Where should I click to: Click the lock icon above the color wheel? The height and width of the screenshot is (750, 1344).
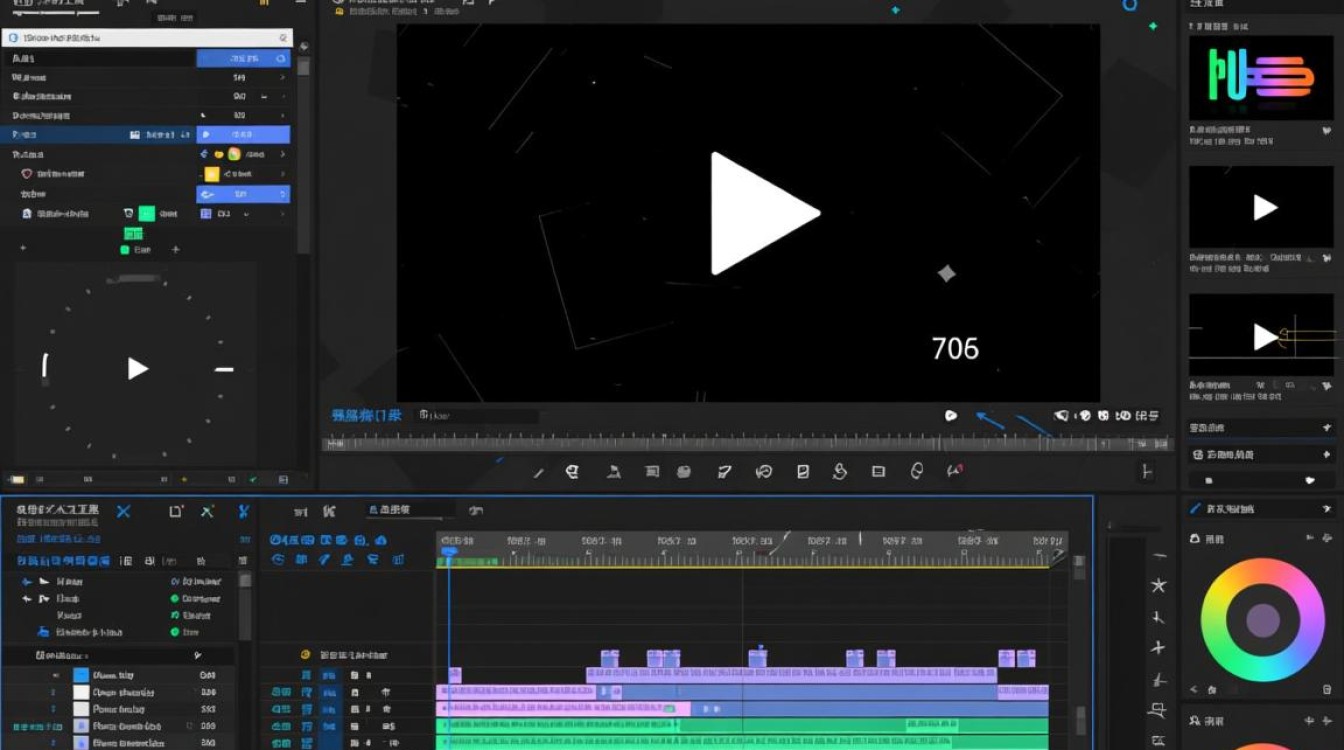(1194, 539)
